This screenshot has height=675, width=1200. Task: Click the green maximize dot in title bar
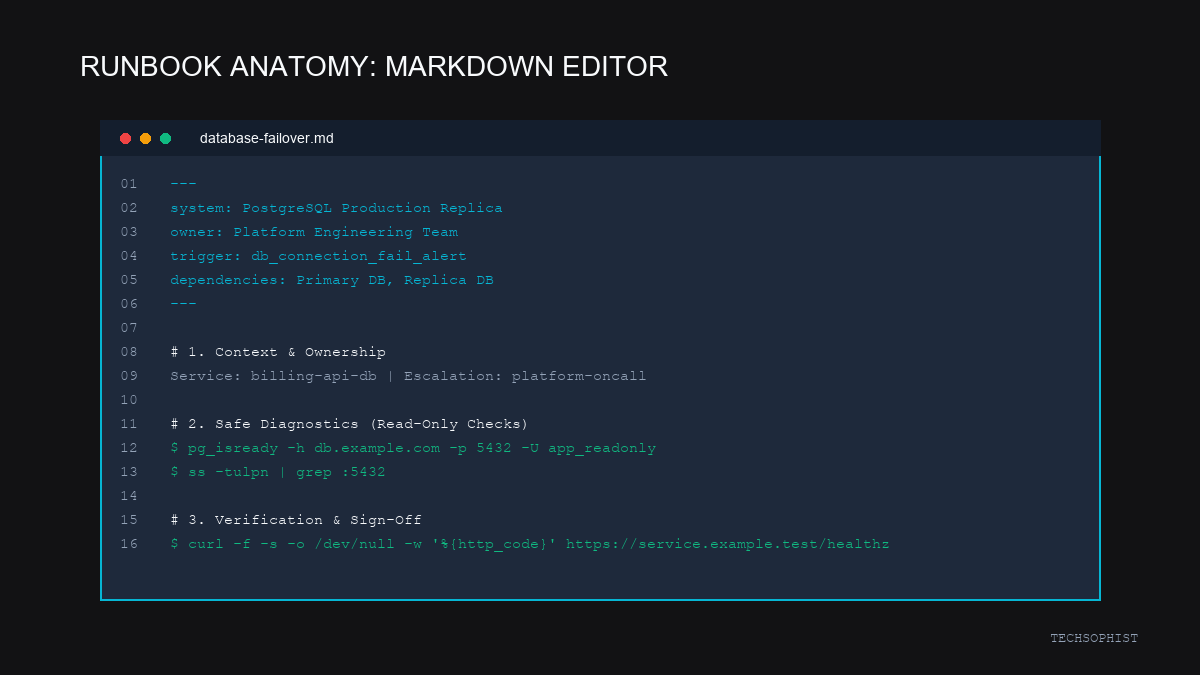[166, 138]
